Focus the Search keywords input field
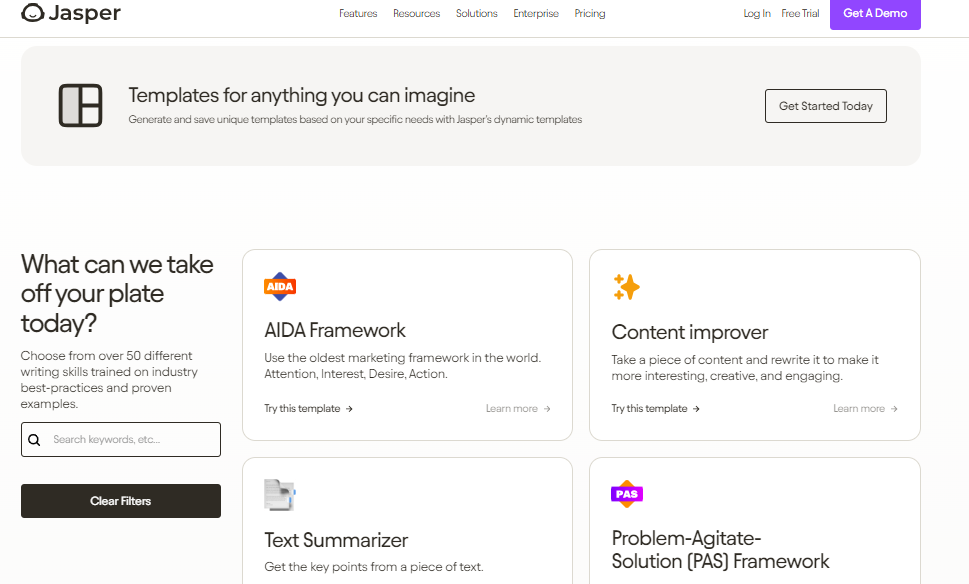This screenshot has width=969, height=584. pos(121,439)
